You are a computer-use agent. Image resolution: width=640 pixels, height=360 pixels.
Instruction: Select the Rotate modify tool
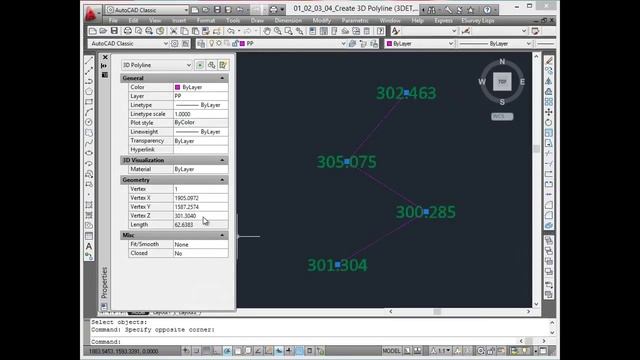[549, 122]
